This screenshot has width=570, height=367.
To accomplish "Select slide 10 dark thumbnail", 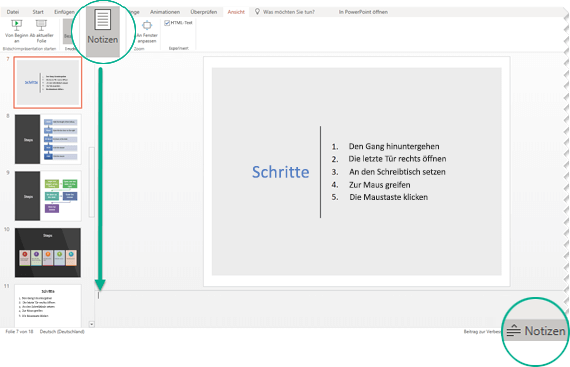I will [48, 253].
